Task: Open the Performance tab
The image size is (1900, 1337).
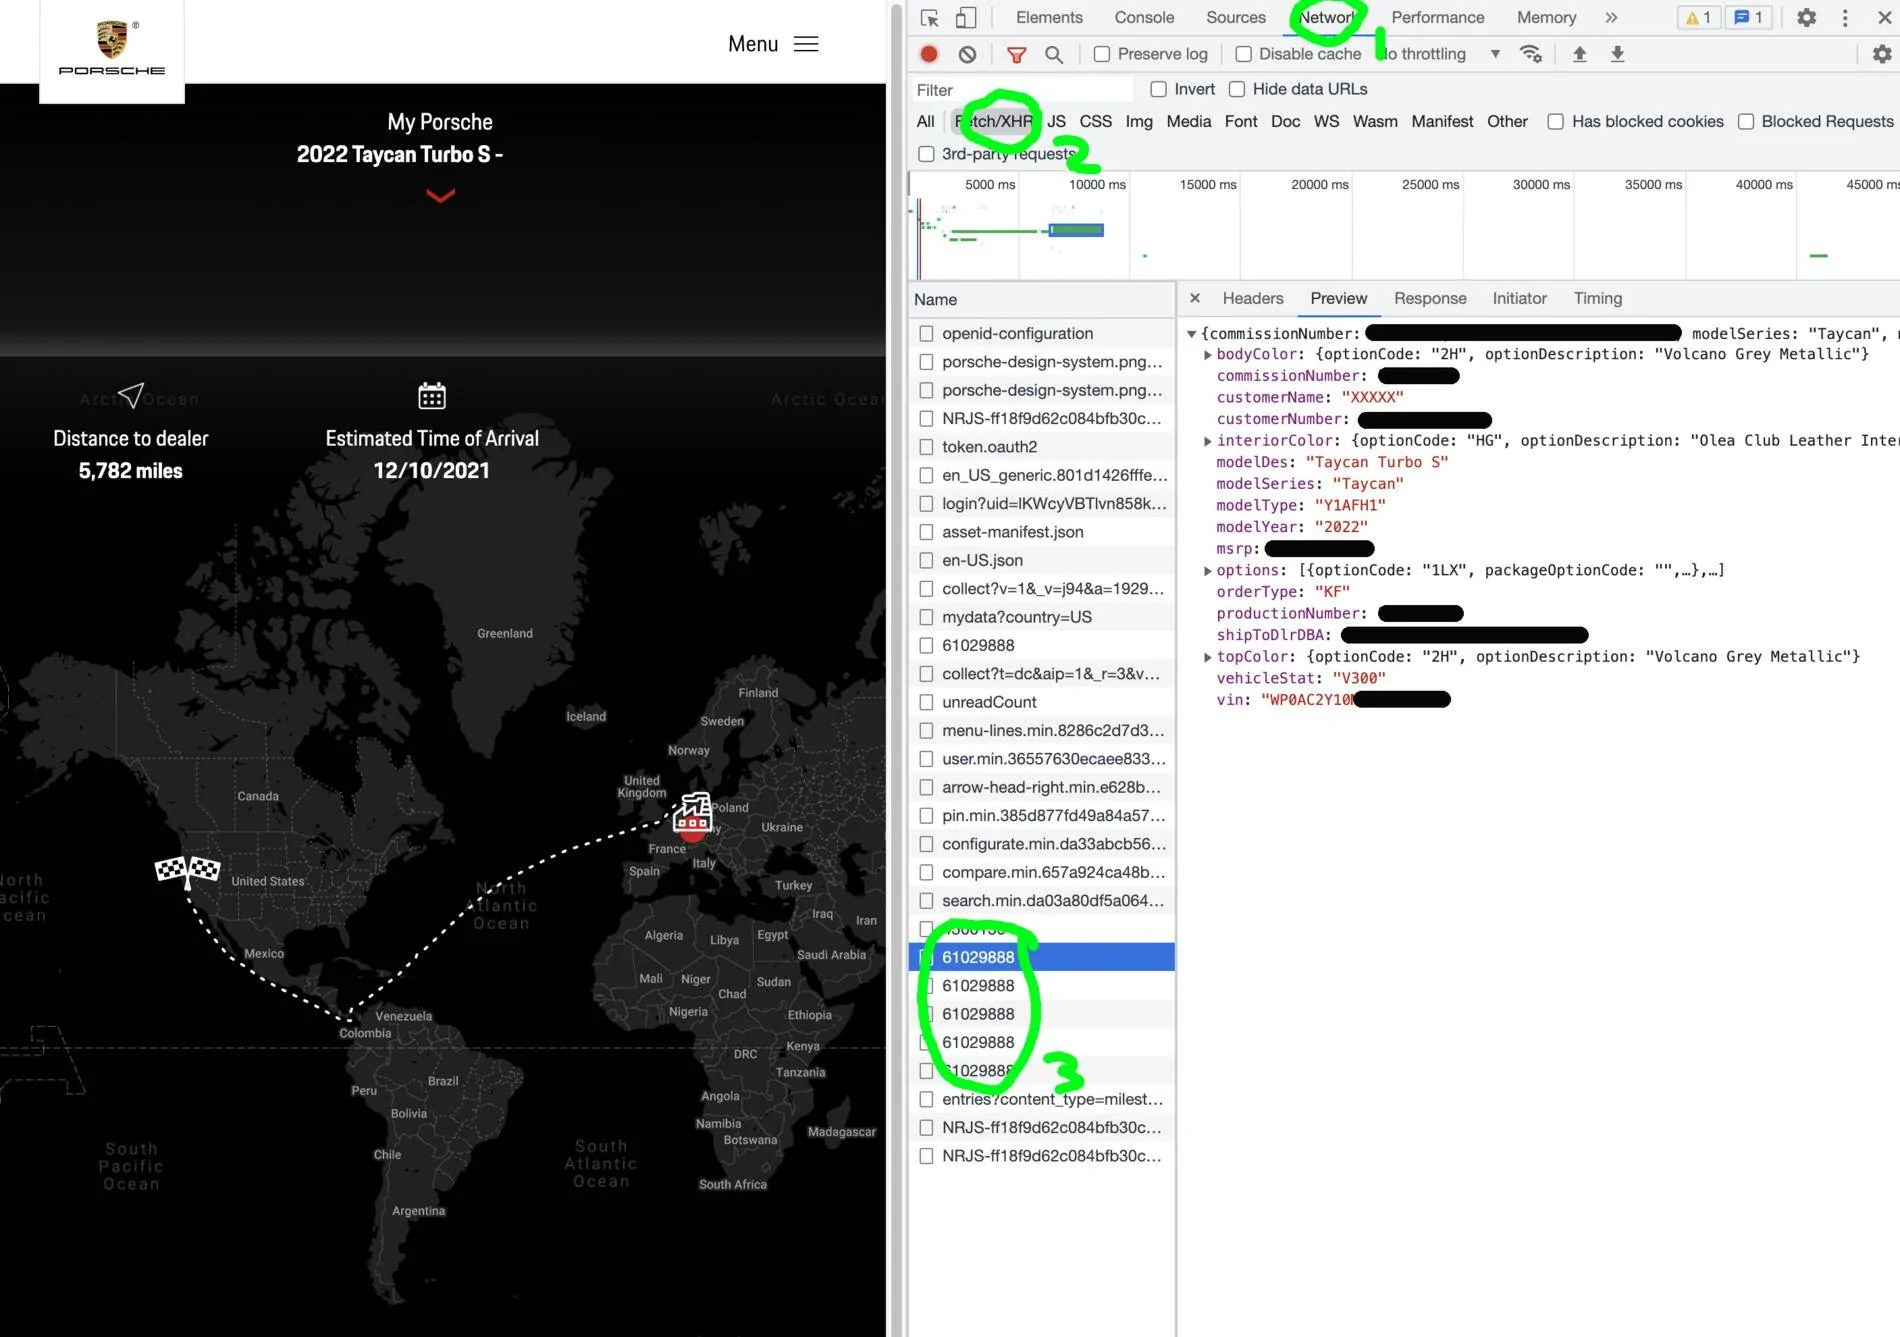Action: [x=1437, y=18]
